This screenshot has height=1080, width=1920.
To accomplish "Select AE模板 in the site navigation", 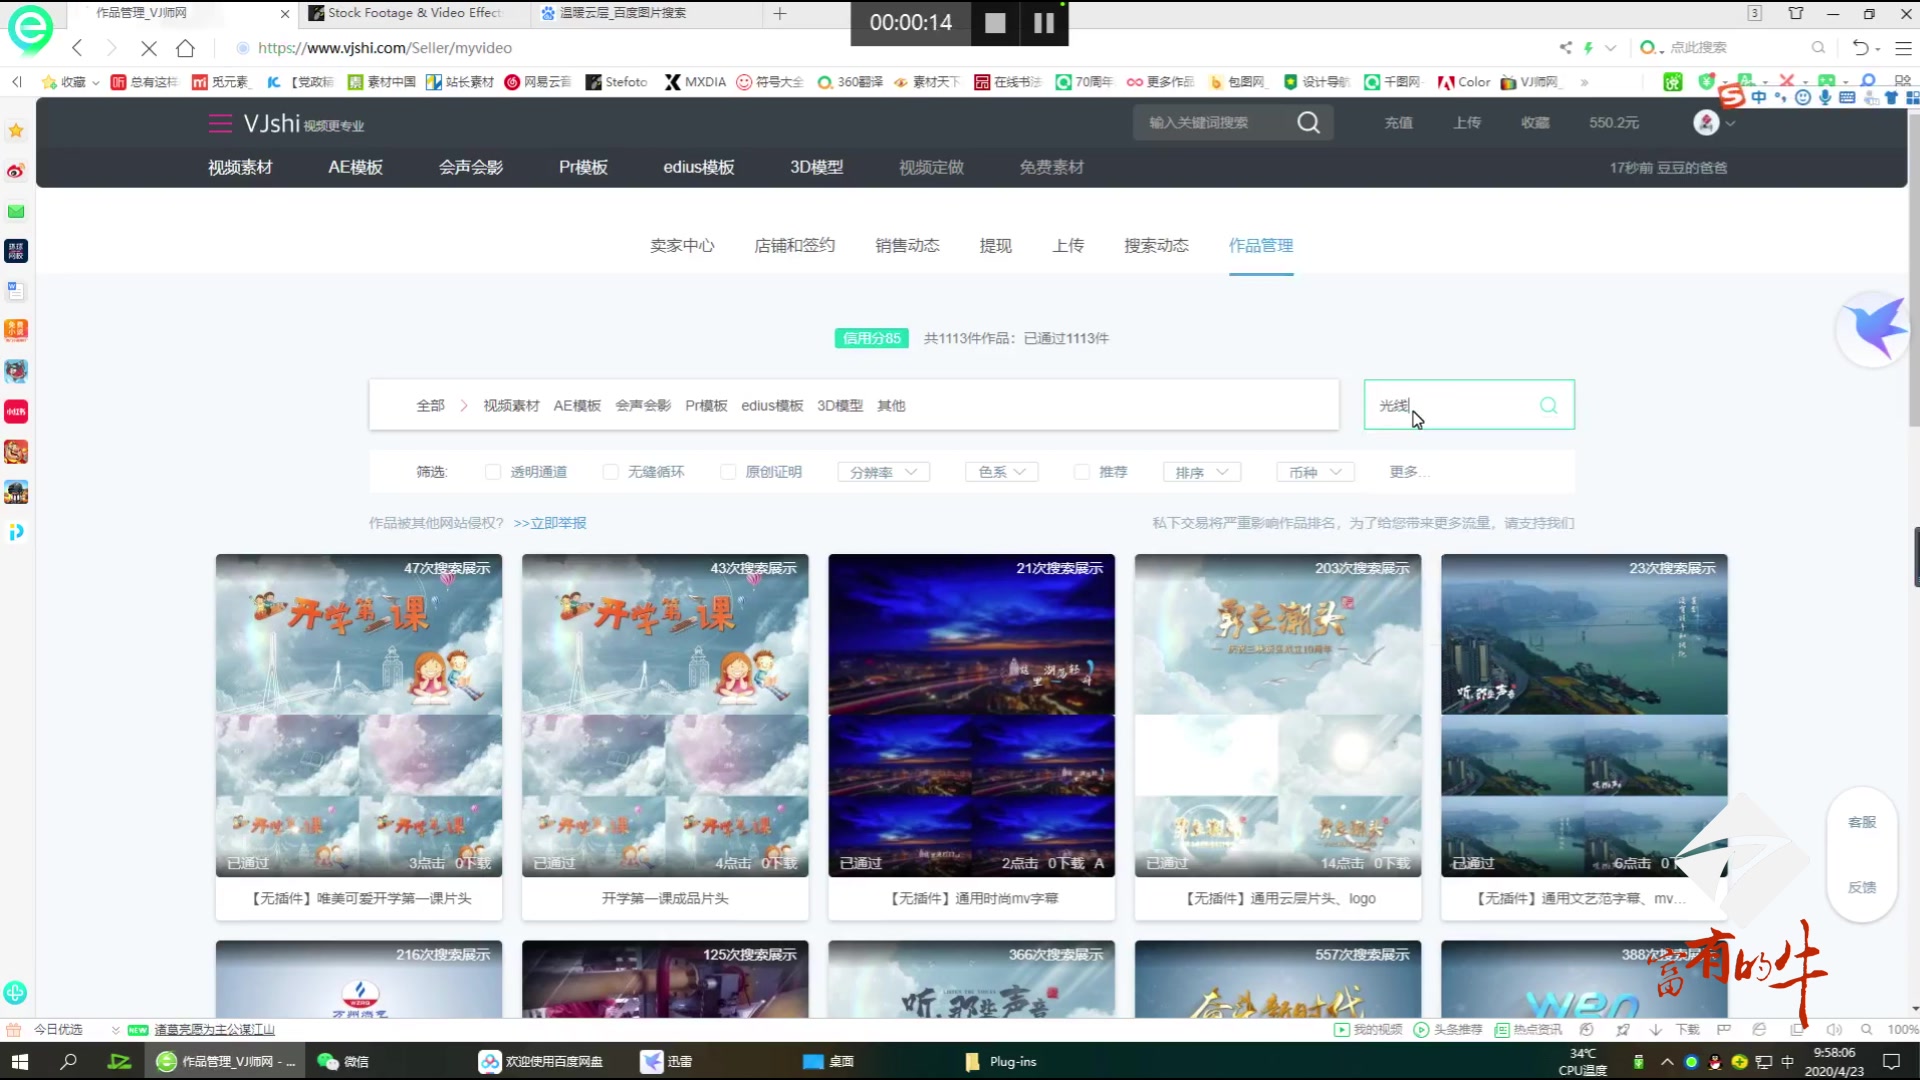I will tap(355, 167).
